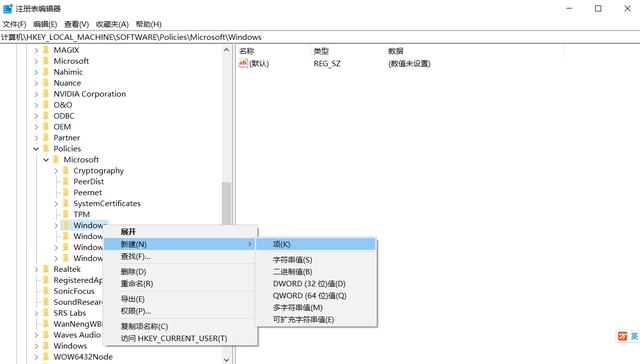Click the string value icon of (默认)
Screen dimensions: 640x364
tap(243, 63)
